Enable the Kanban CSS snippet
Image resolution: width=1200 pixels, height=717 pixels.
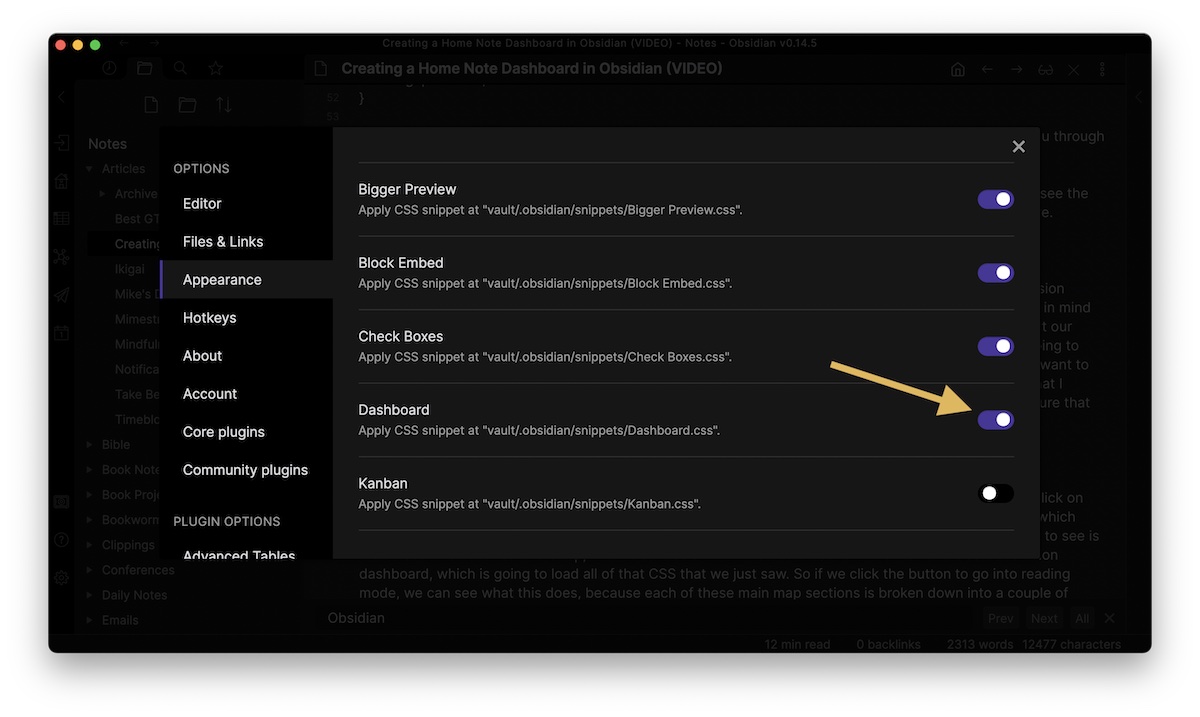995,493
